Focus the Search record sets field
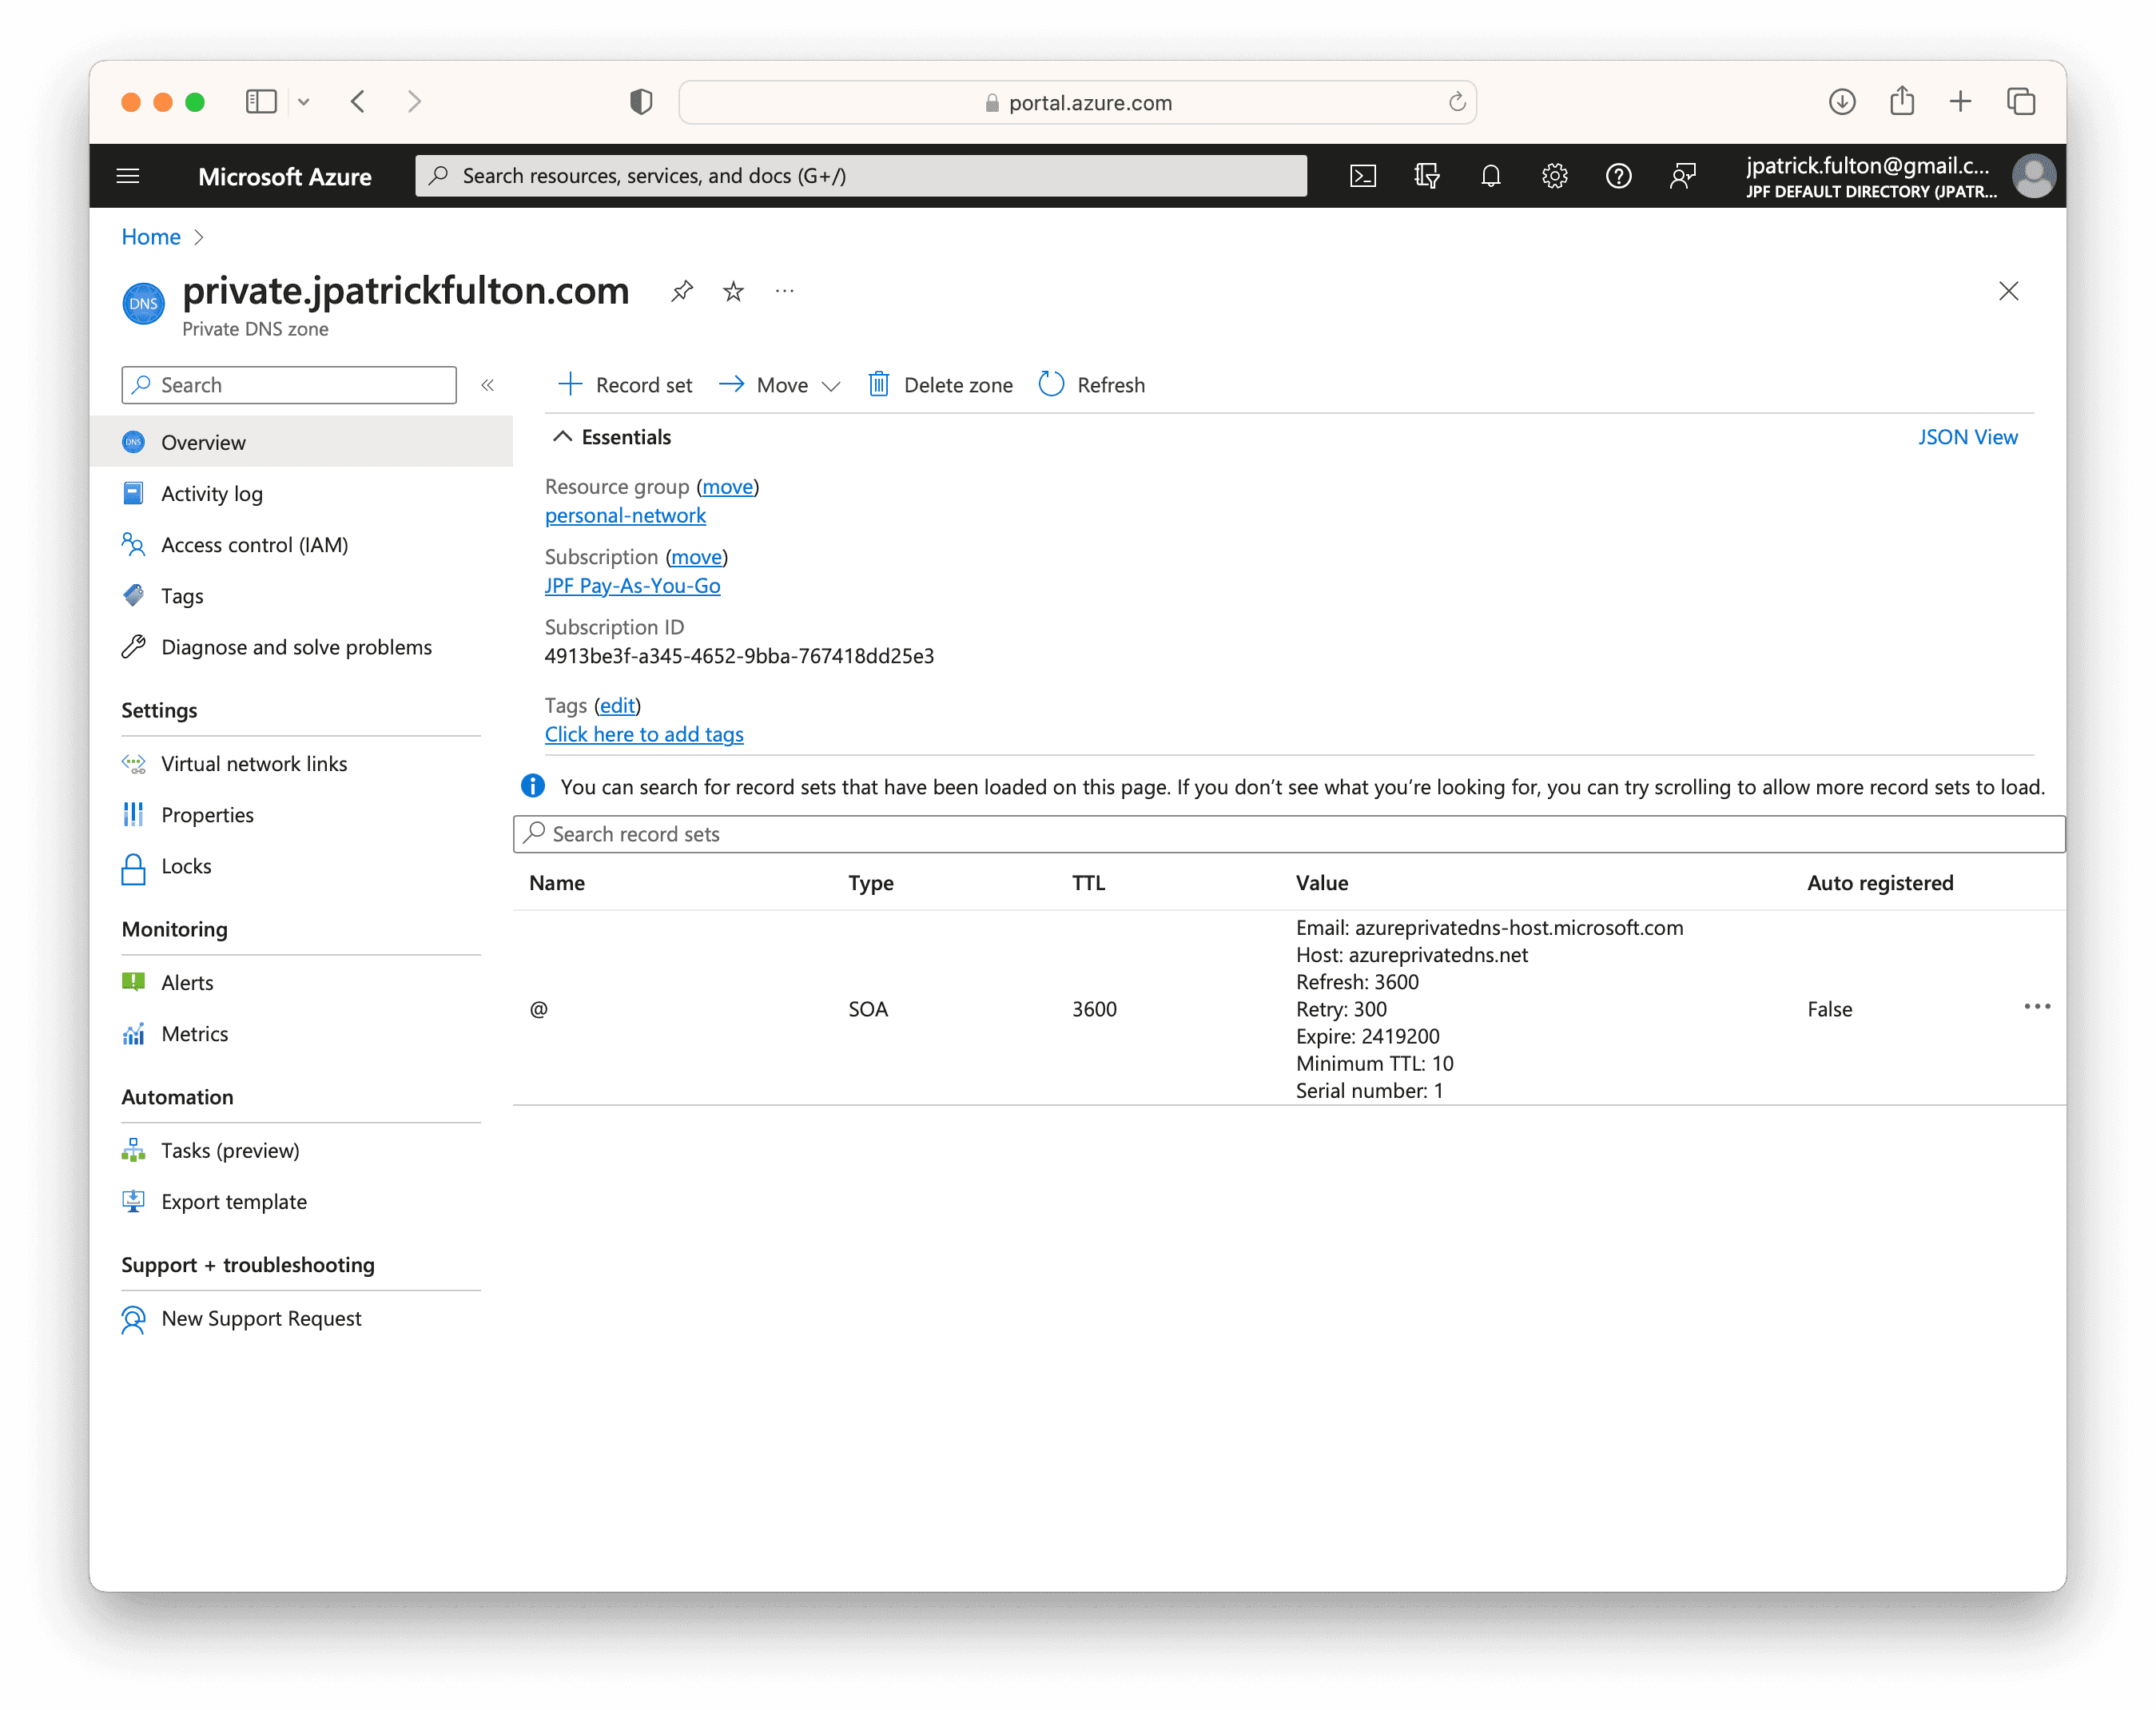 (x=1289, y=834)
